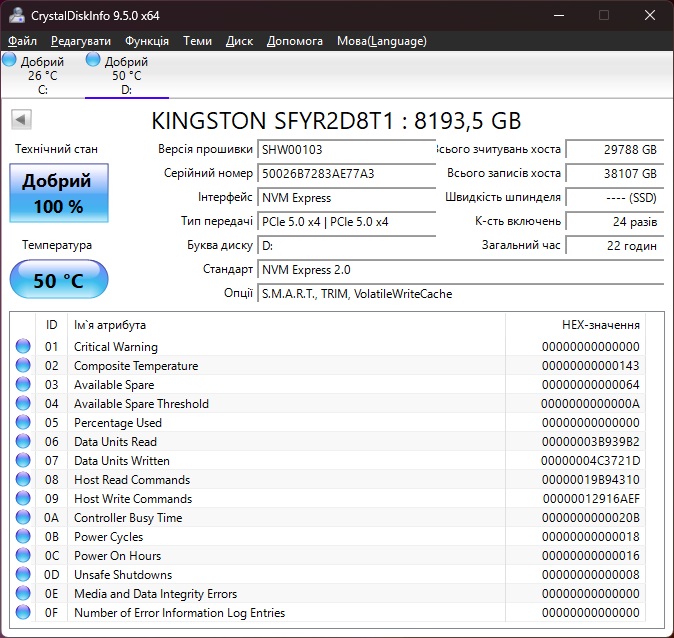Click status orb beside Available Spare
Viewport: 674px width, 638px height.
[23, 385]
